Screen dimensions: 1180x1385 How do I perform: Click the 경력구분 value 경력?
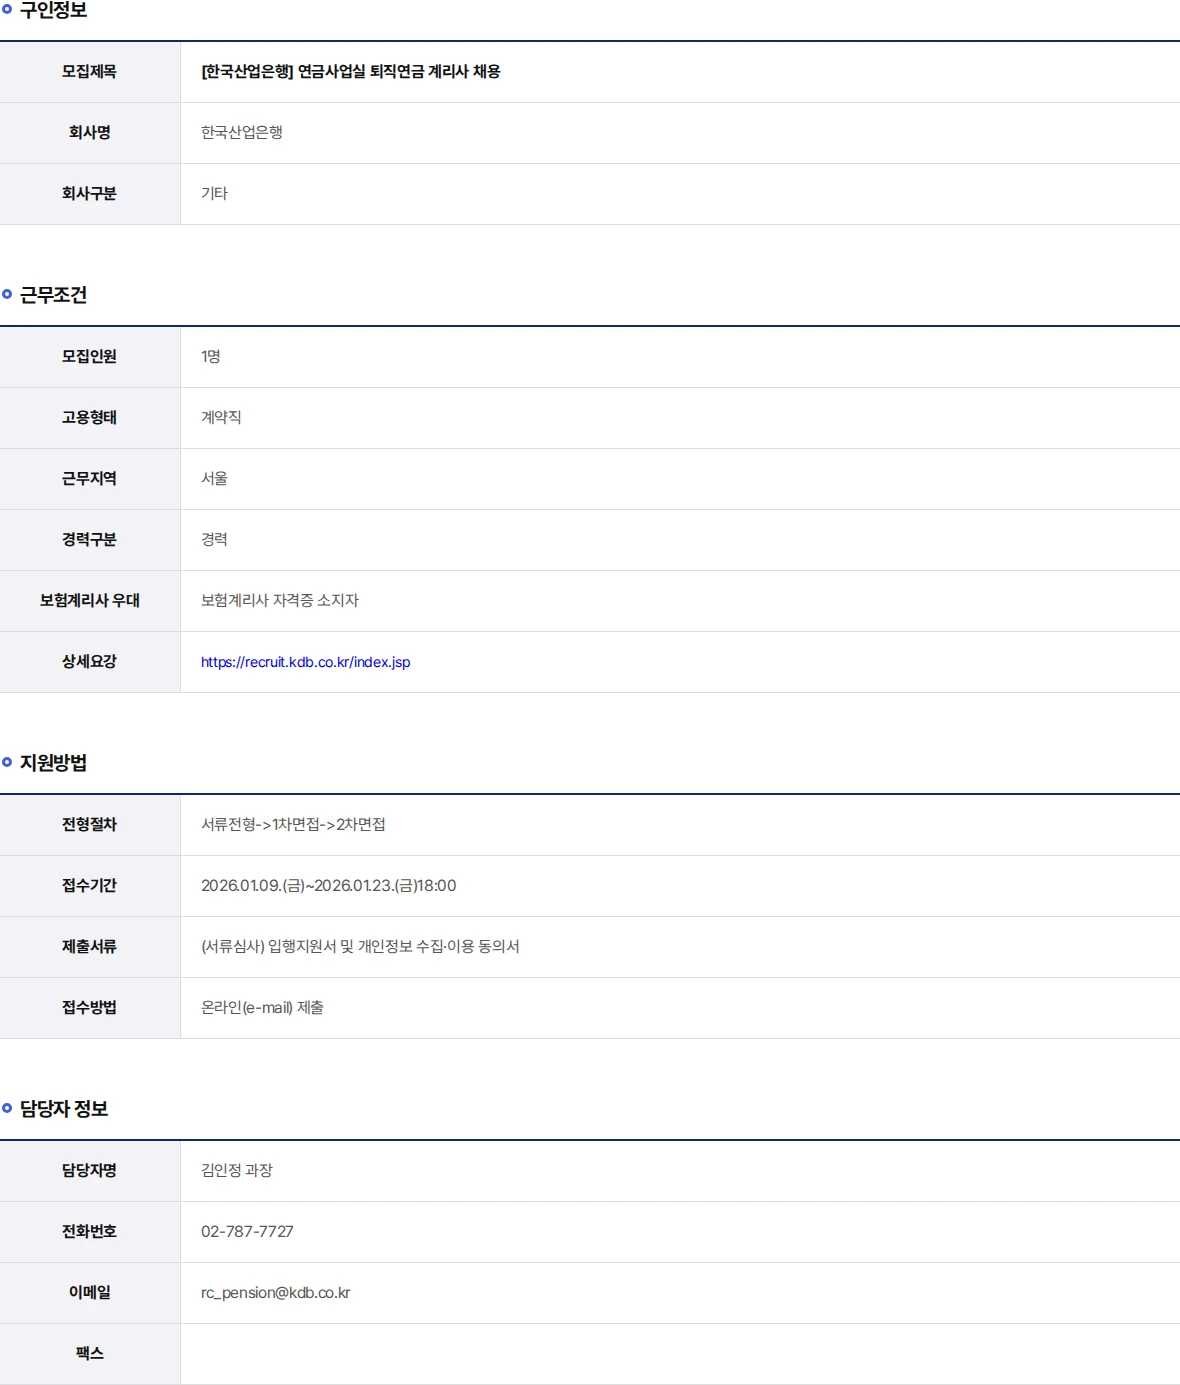pos(214,540)
